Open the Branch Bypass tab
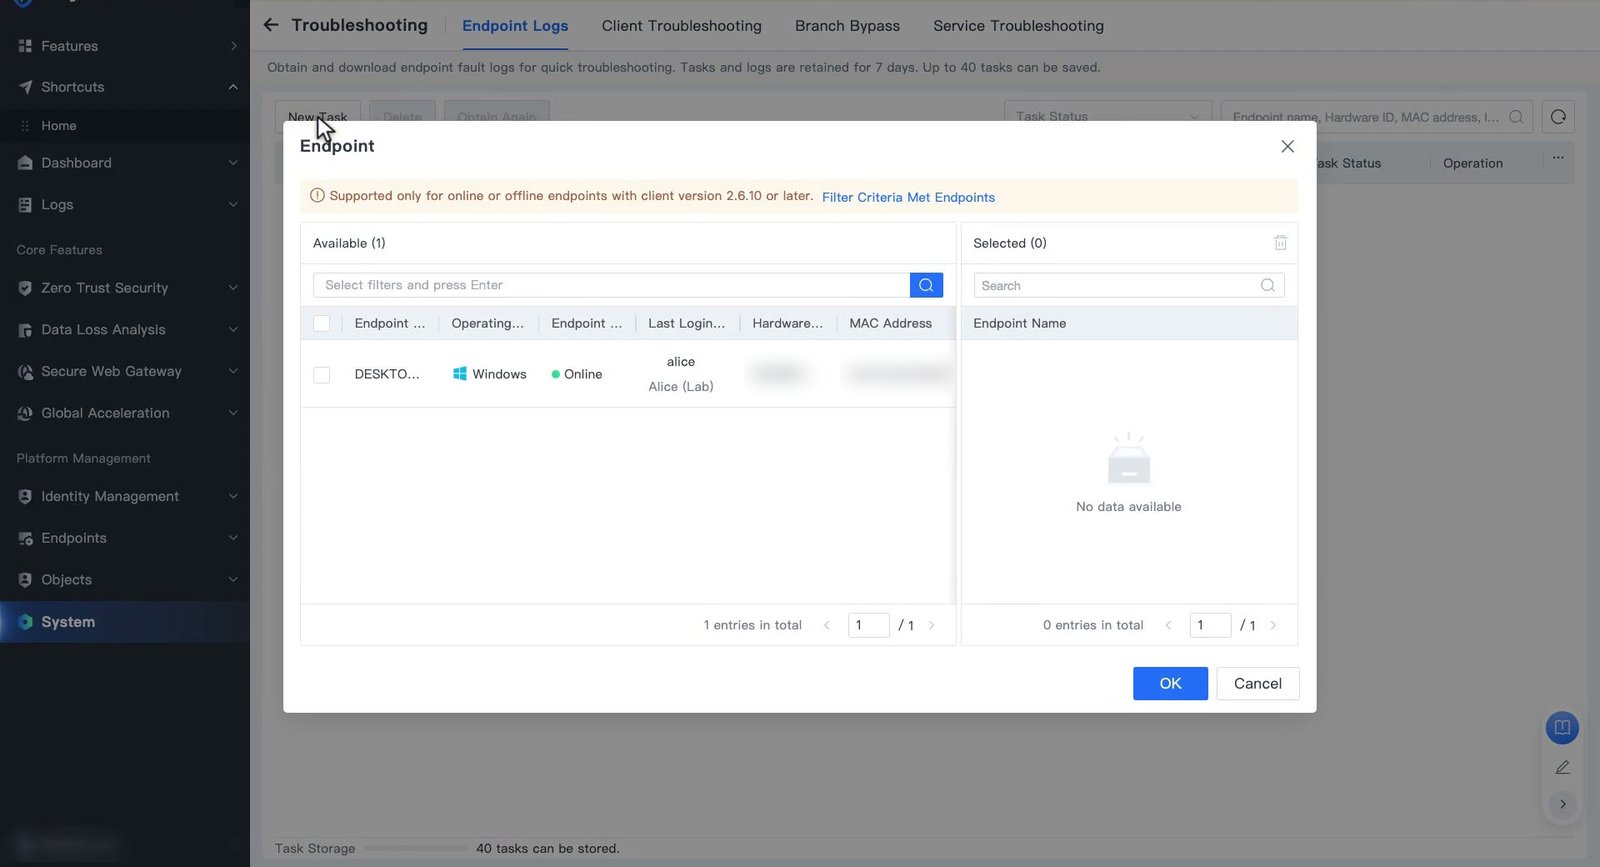 point(847,26)
